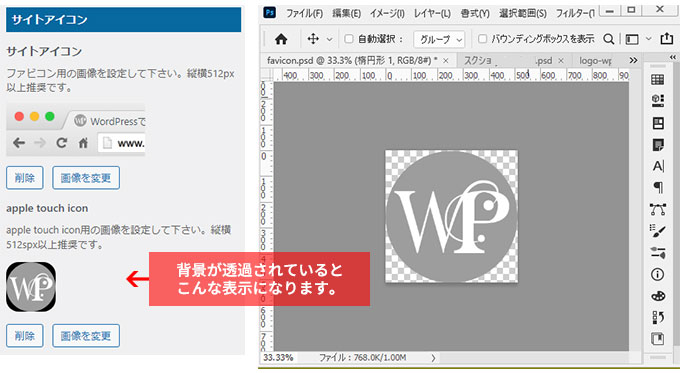Open the Brush Settings panel icon

coord(658,231)
